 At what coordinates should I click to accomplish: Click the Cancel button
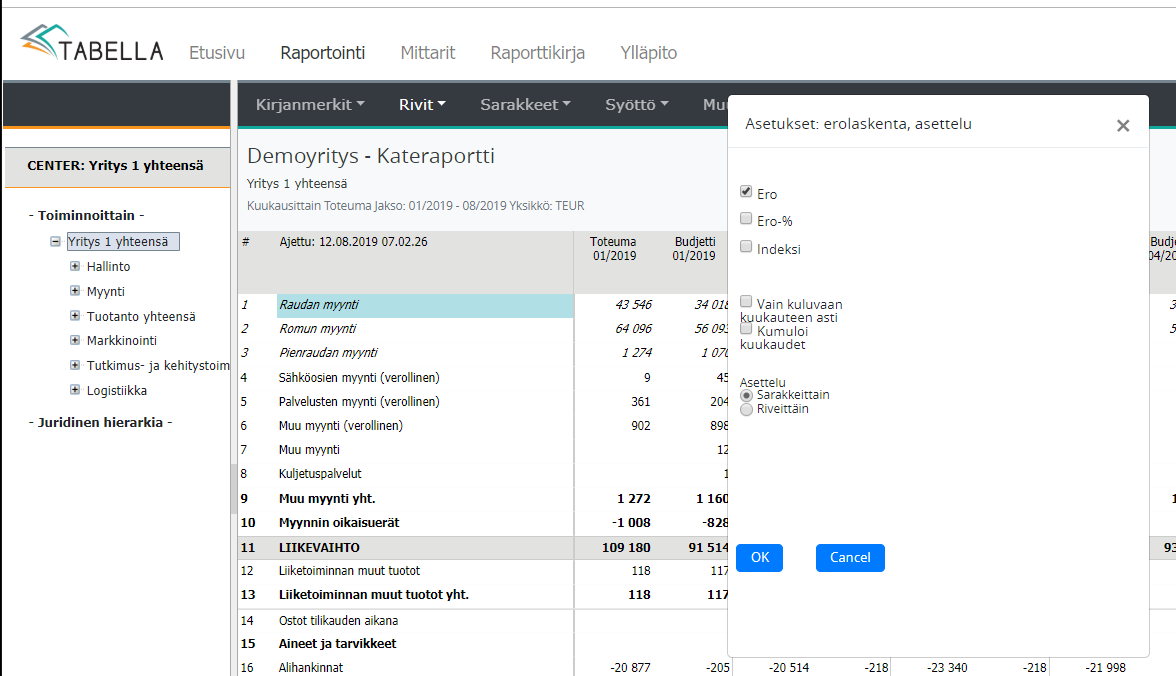point(850,558)
